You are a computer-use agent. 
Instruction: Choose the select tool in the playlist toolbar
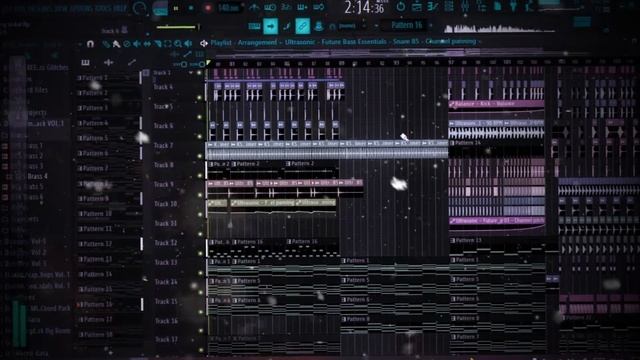coord(168,44)
